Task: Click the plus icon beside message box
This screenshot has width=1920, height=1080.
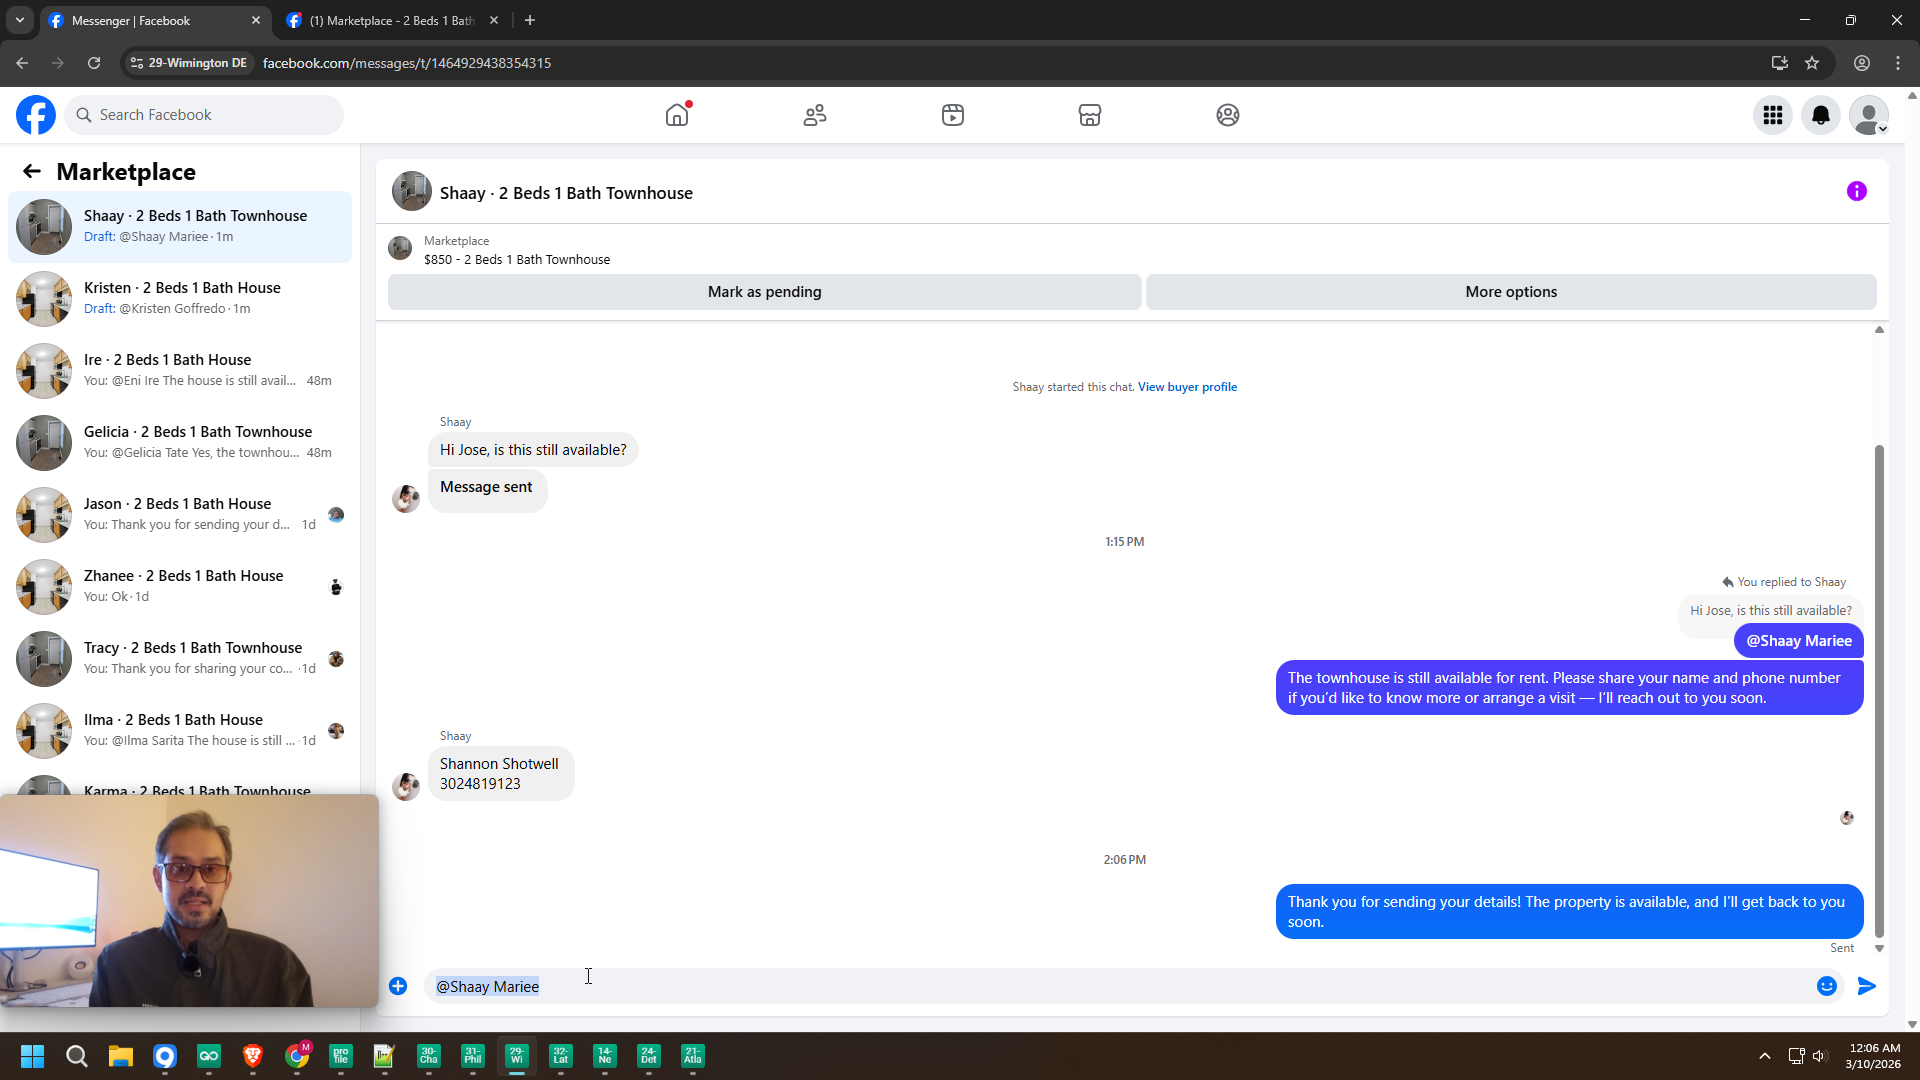Action: click(398, 986)
